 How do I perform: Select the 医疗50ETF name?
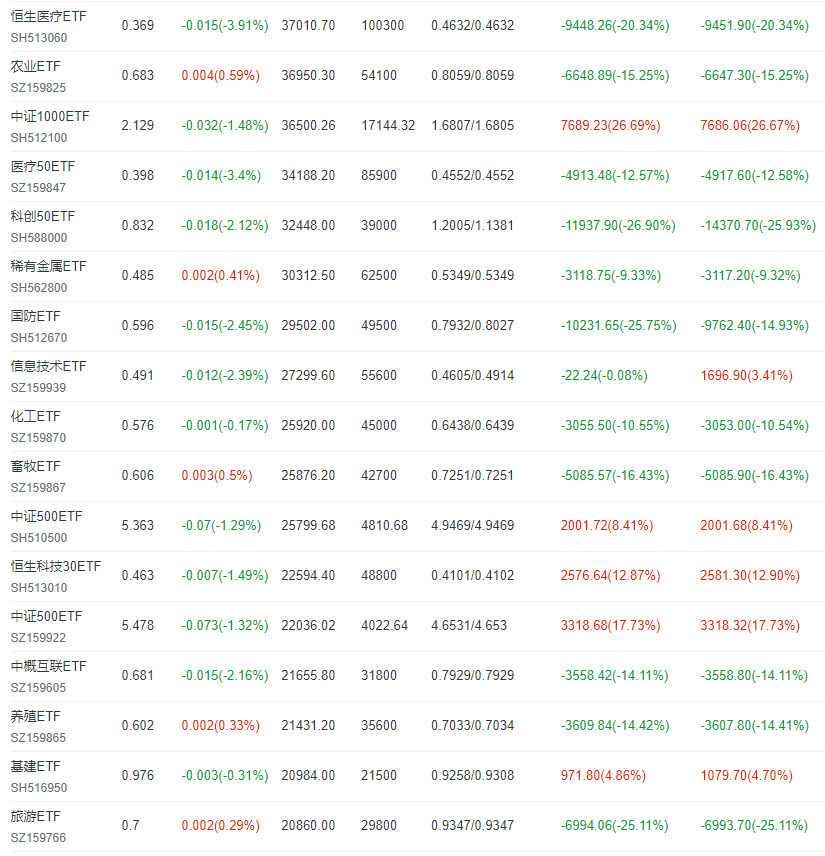pyautogui.click(x=43, y=167)
